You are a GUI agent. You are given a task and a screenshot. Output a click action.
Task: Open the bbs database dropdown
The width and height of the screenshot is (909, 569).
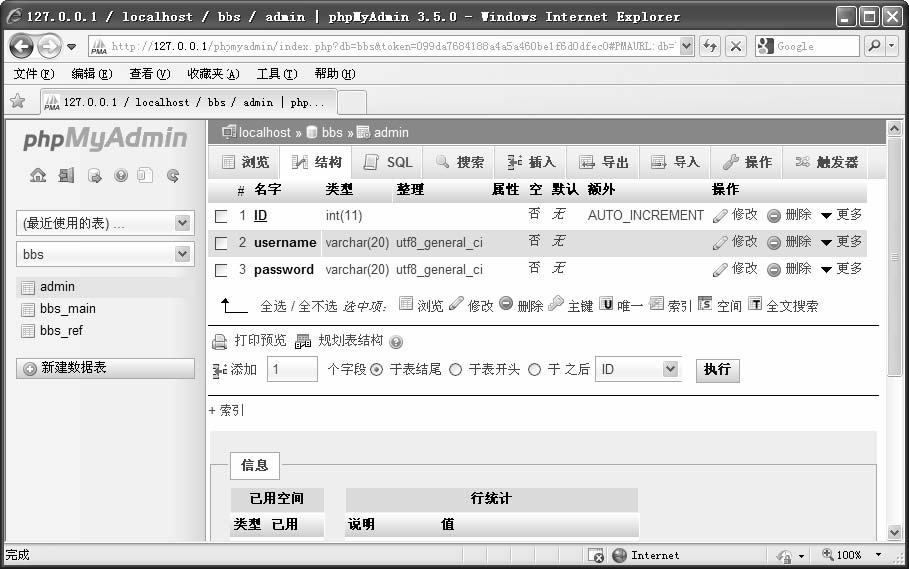[106, 254]
